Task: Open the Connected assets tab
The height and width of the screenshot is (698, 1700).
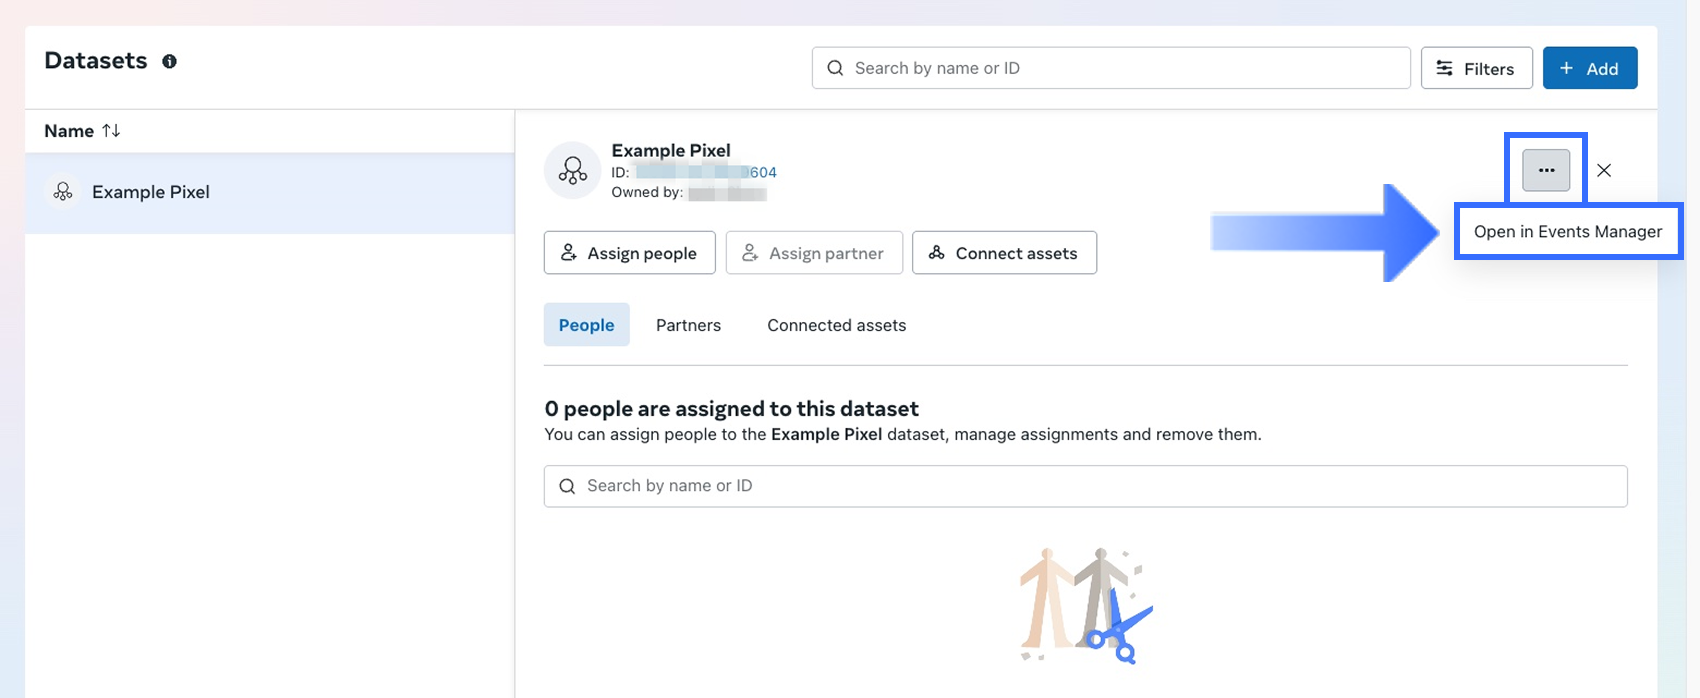Action: [x=836, y=325]
